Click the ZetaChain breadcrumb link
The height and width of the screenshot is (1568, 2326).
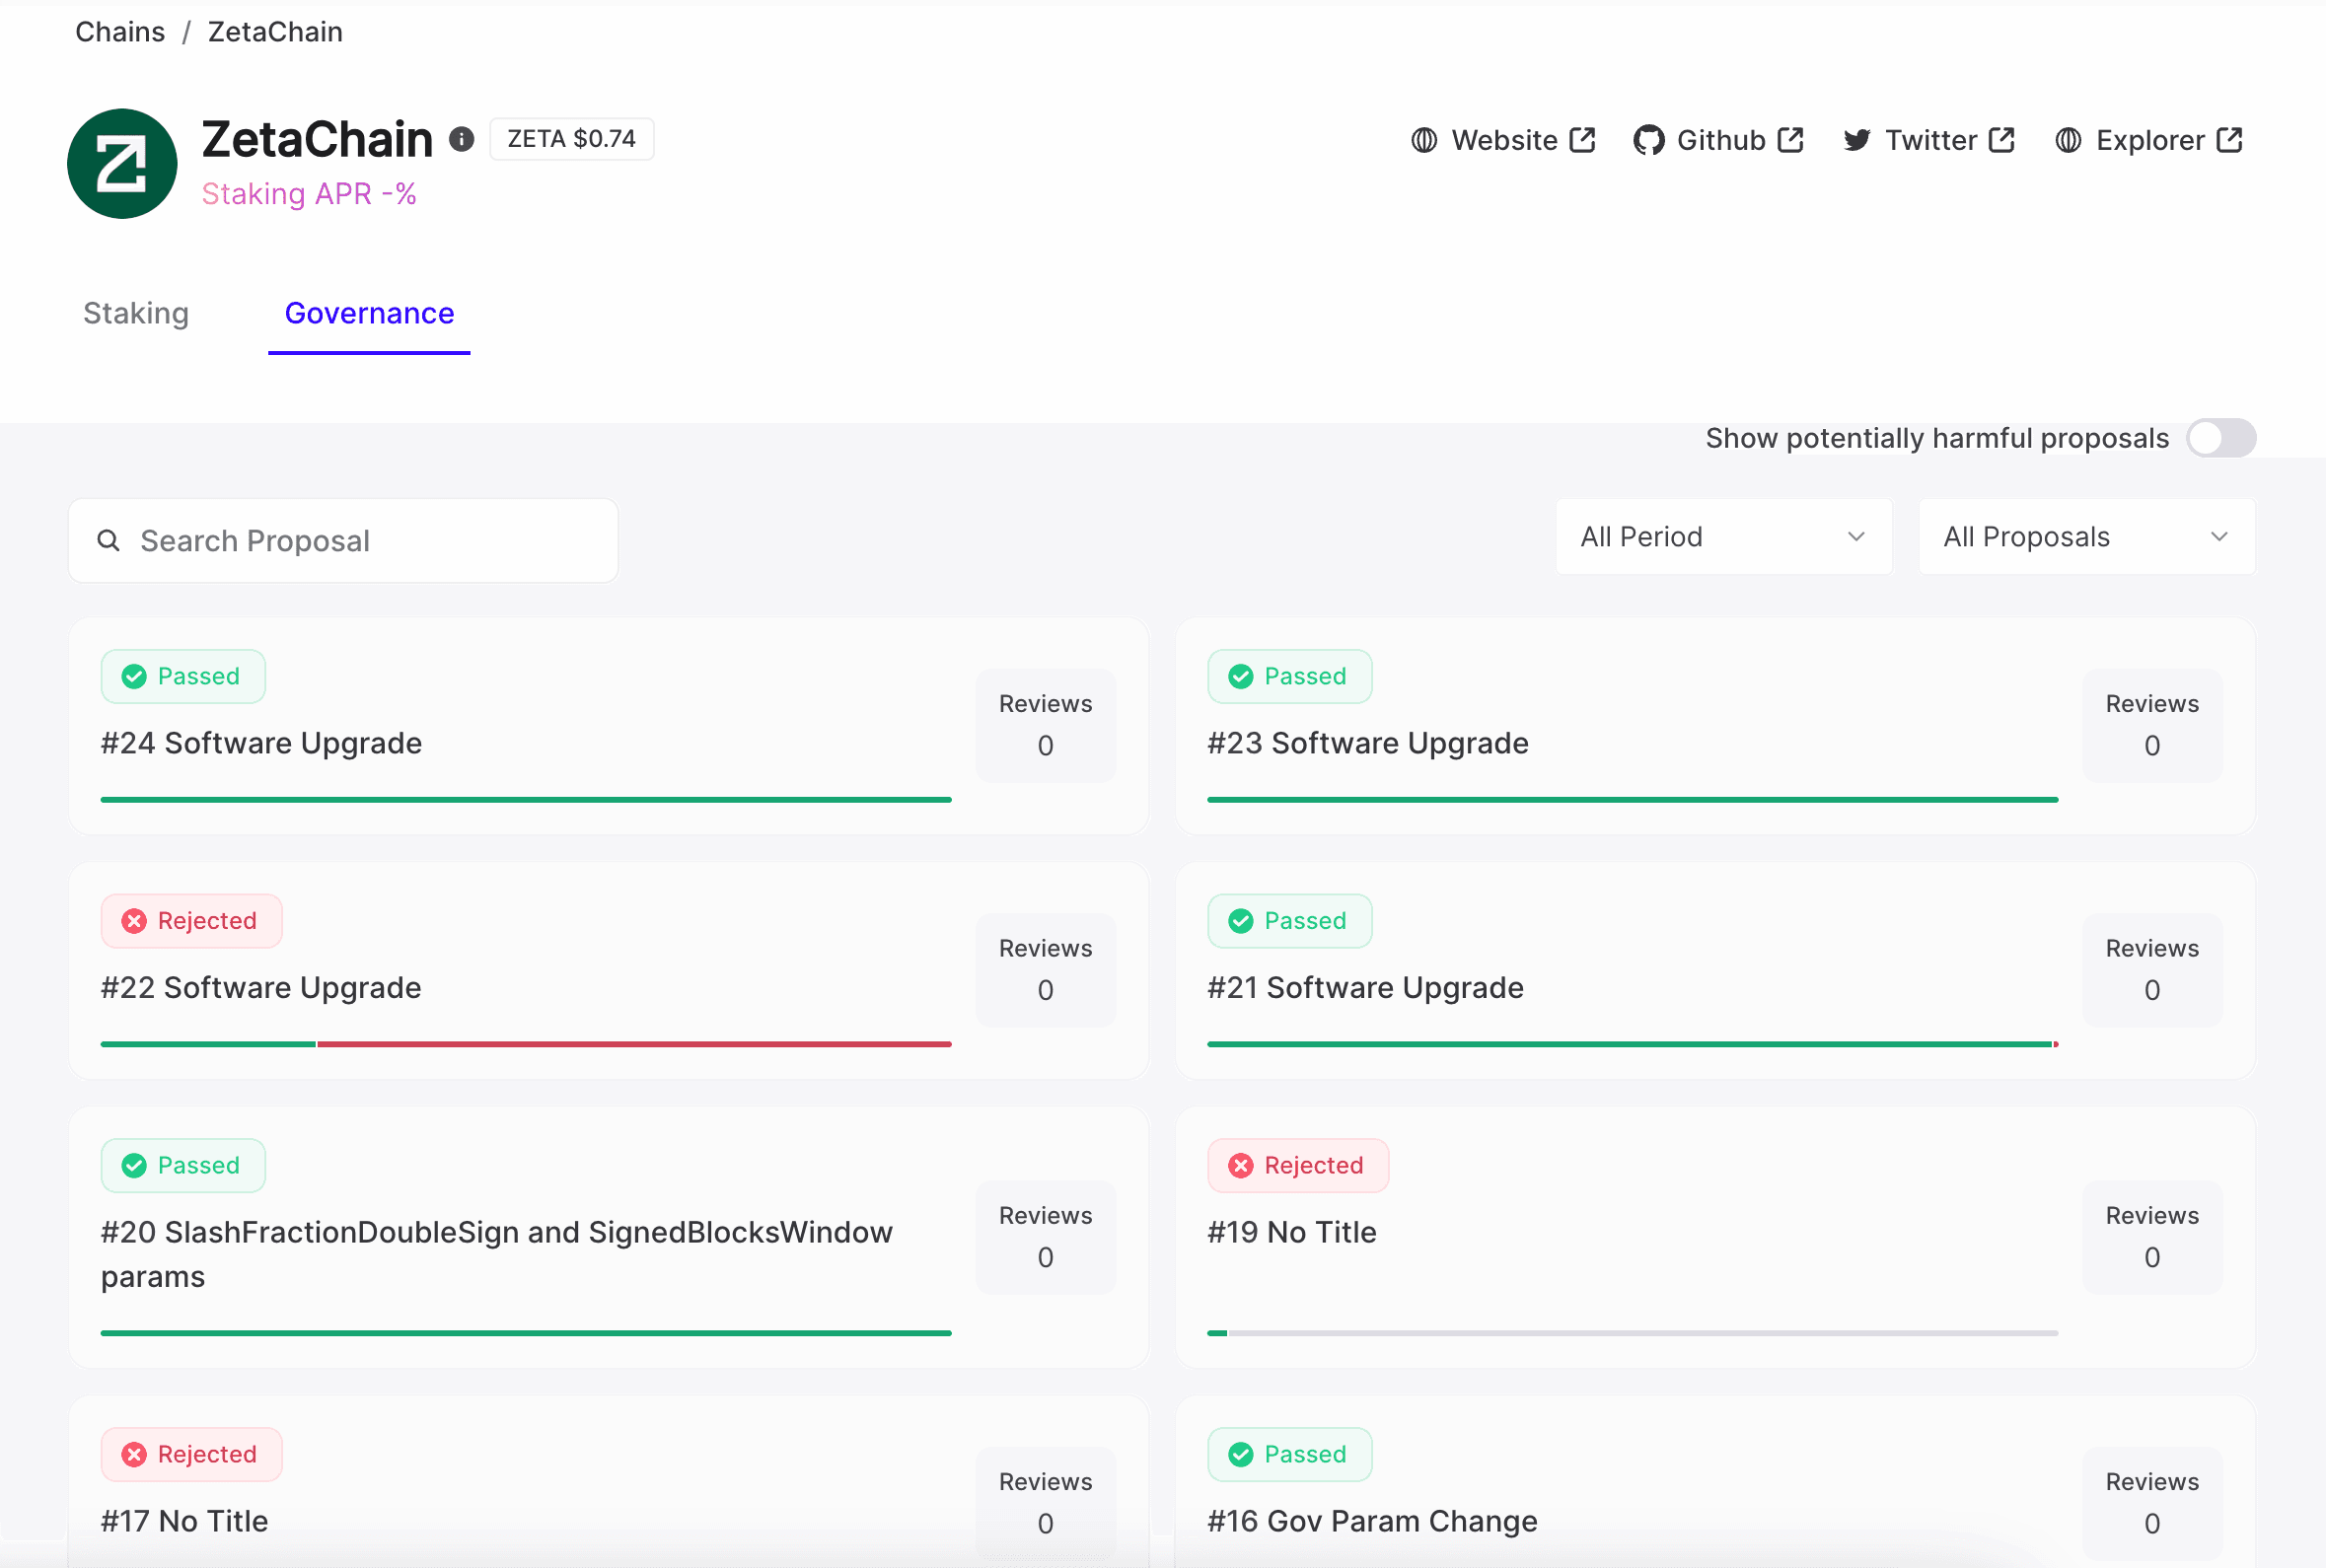[x=275, y=32]
